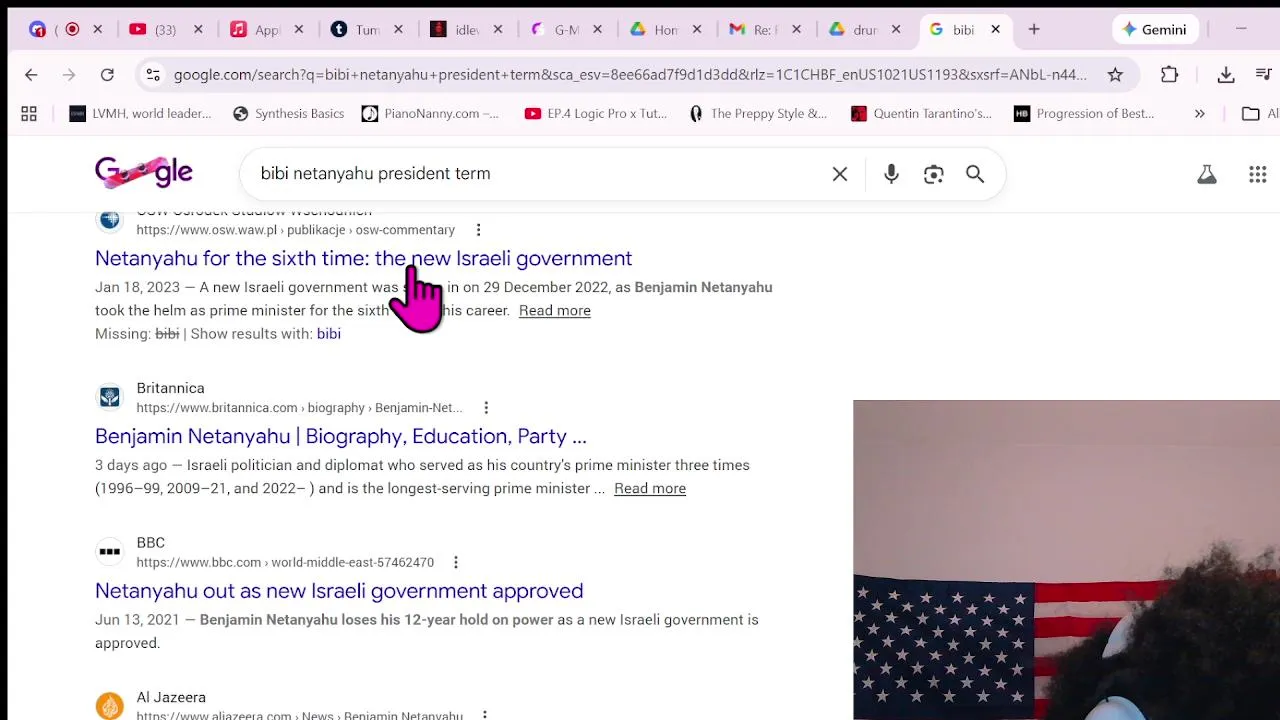The image size is (1280, 720).
Task: Open more options for BBC result
Action: click(x=455, y=563)
